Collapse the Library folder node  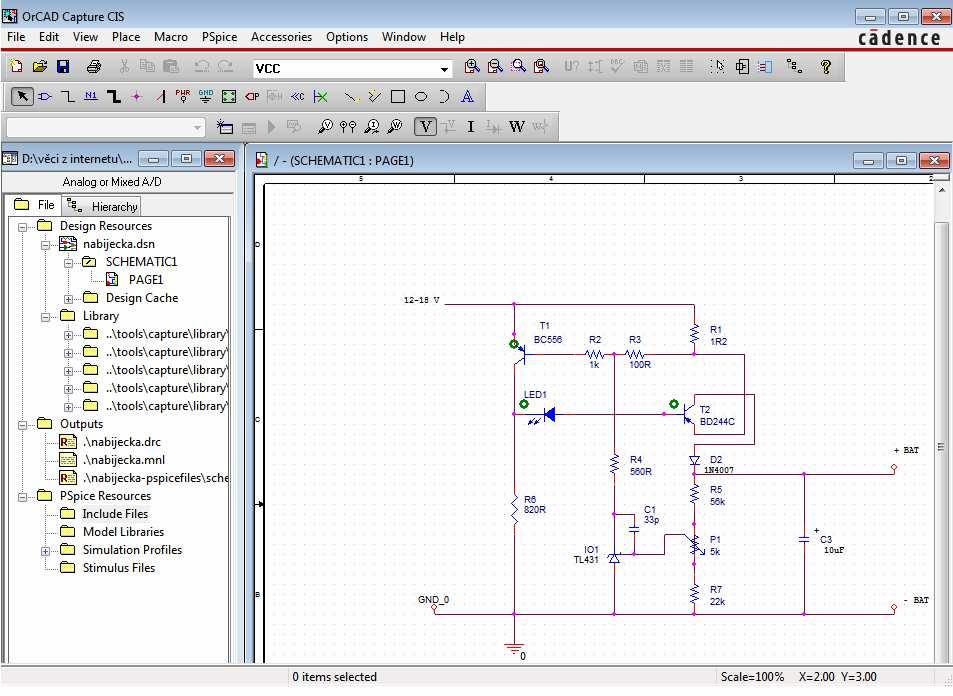click(x=46, y=317)
